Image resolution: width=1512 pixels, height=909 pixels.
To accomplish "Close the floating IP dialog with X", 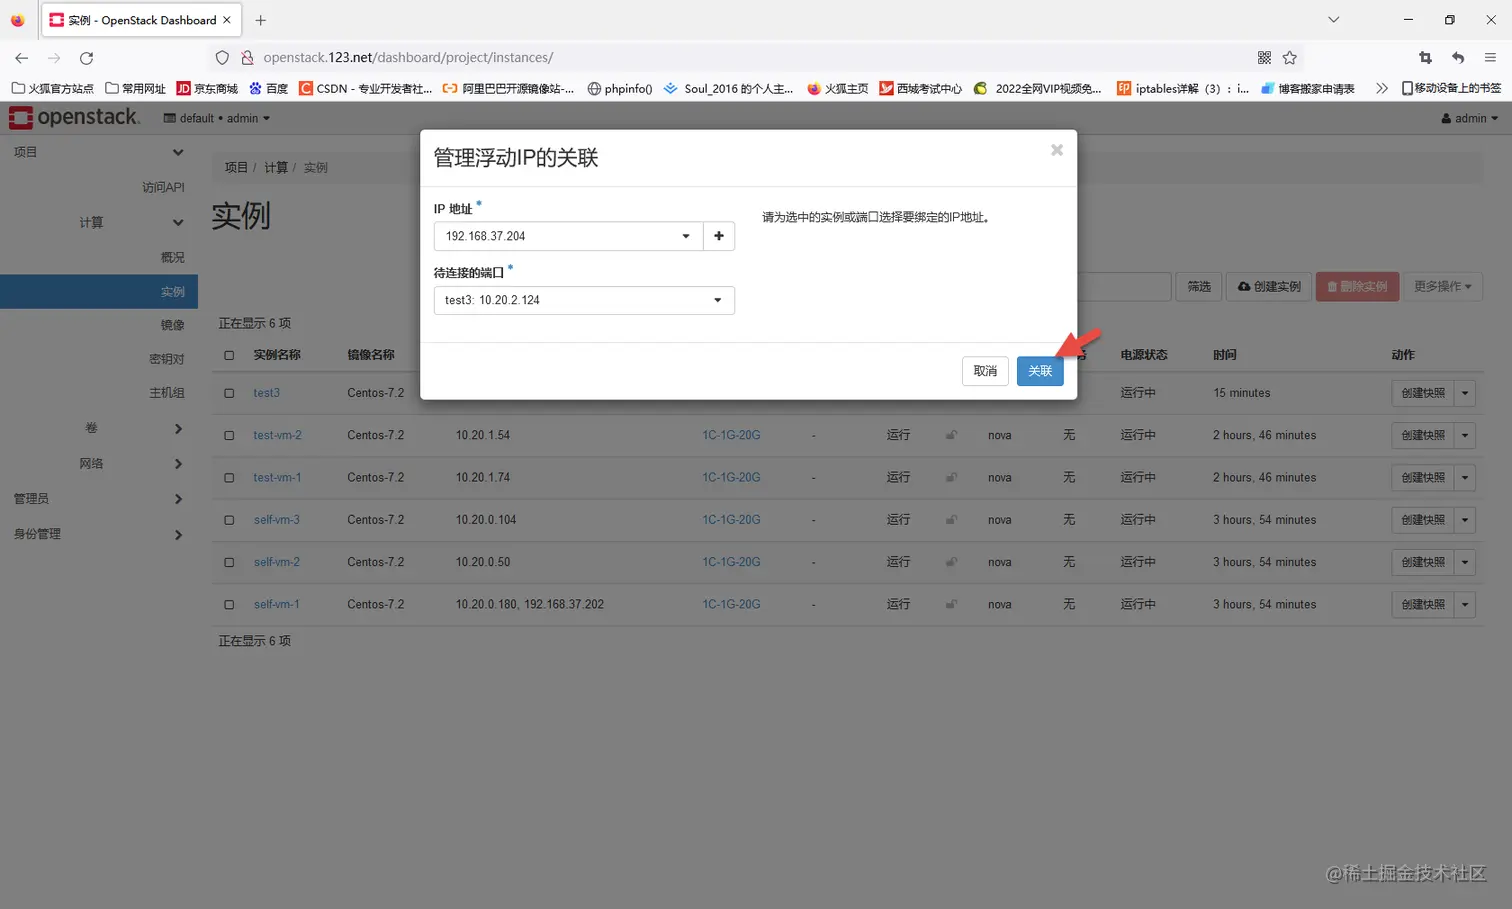I will coord(1057,150).
